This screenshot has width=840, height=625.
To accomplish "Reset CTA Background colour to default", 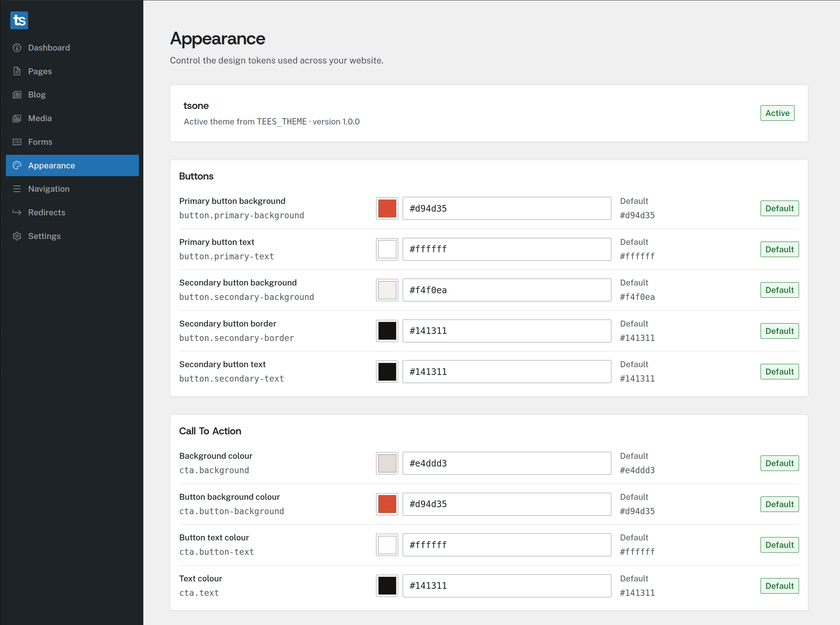I will [779, 463].
